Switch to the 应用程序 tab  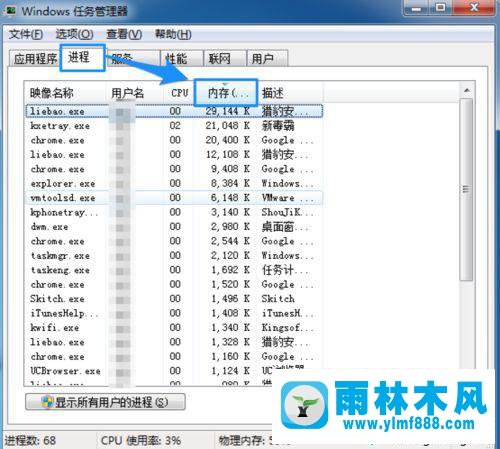tap(35, 59)
